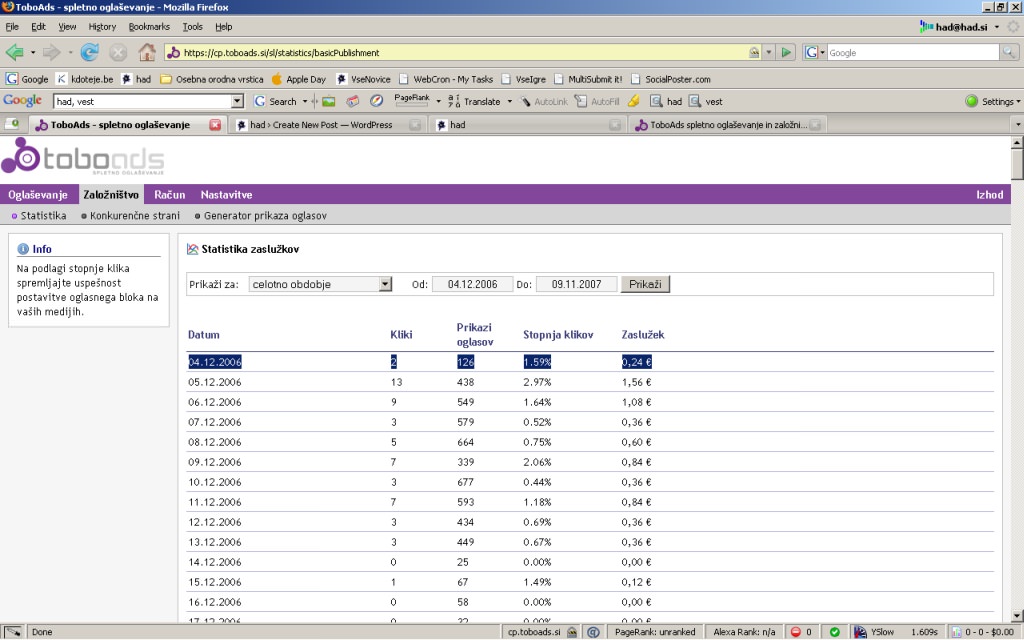Open the Oglaševanje section
Viewport: 1024px width, 640px height.
tap(38, 195)
